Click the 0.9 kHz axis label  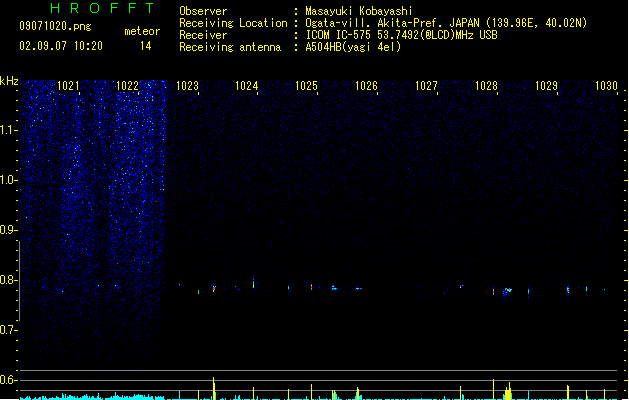click(x=8, y=230)
